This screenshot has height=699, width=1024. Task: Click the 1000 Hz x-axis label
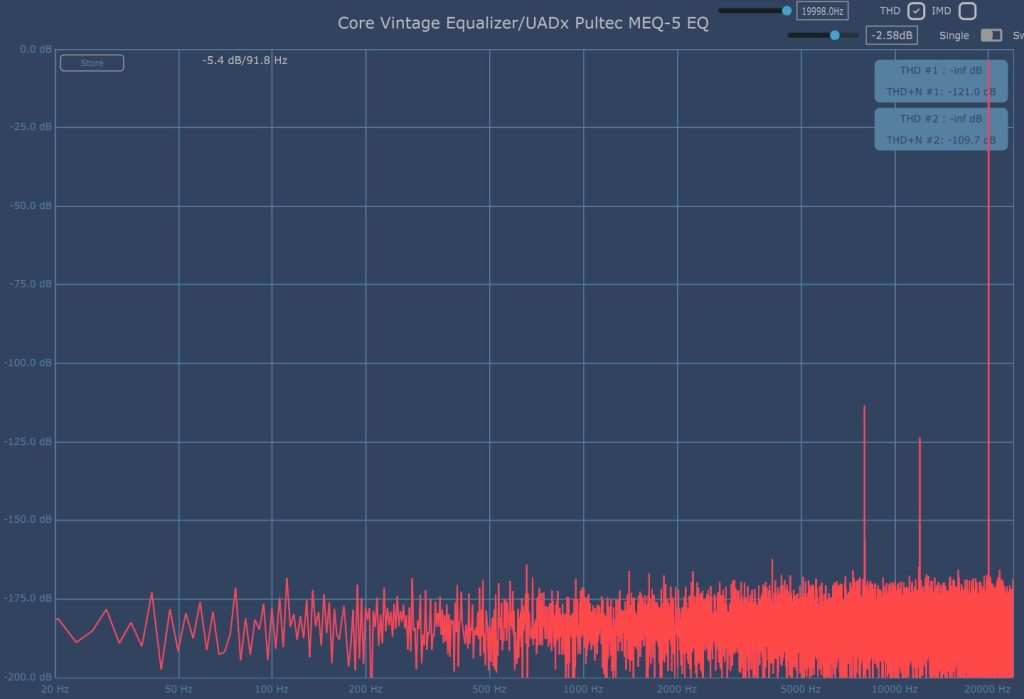pos(583,689)
